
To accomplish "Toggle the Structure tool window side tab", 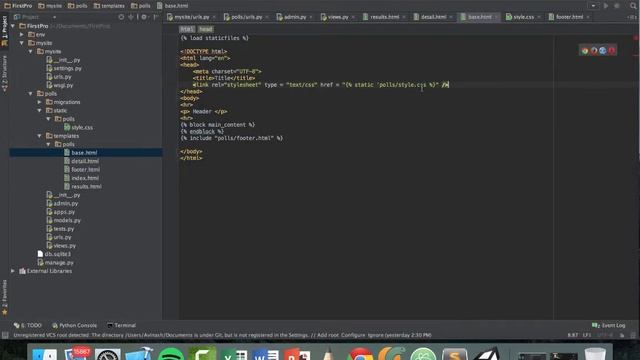I will click(4, 73).
